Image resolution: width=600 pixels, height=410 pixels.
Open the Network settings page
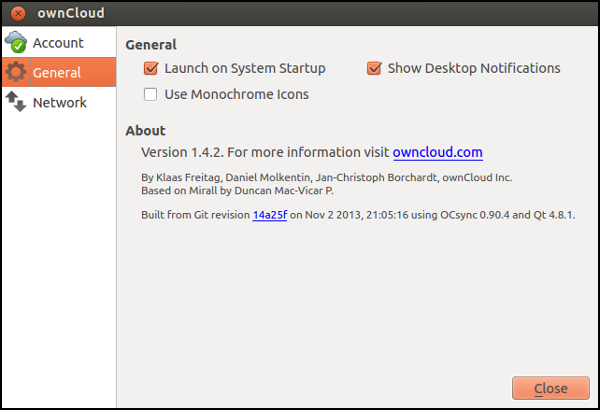coord(59,102)
